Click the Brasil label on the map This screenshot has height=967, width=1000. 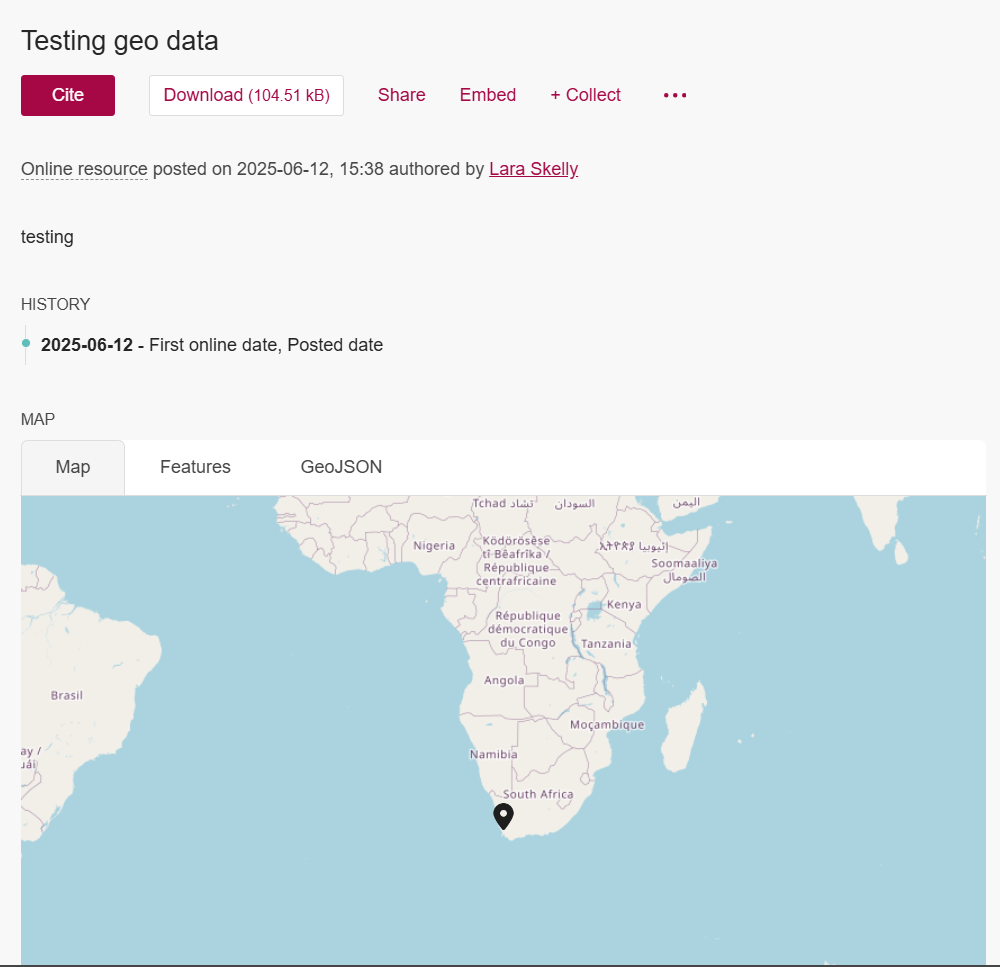click(67, 695)
